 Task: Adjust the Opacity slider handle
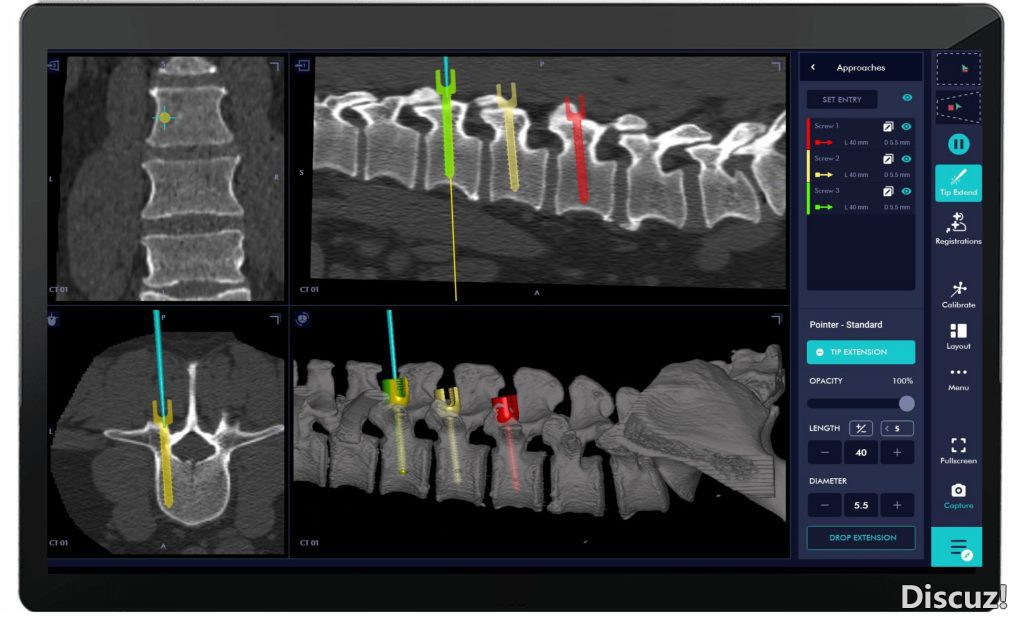[x=906, y=404]
